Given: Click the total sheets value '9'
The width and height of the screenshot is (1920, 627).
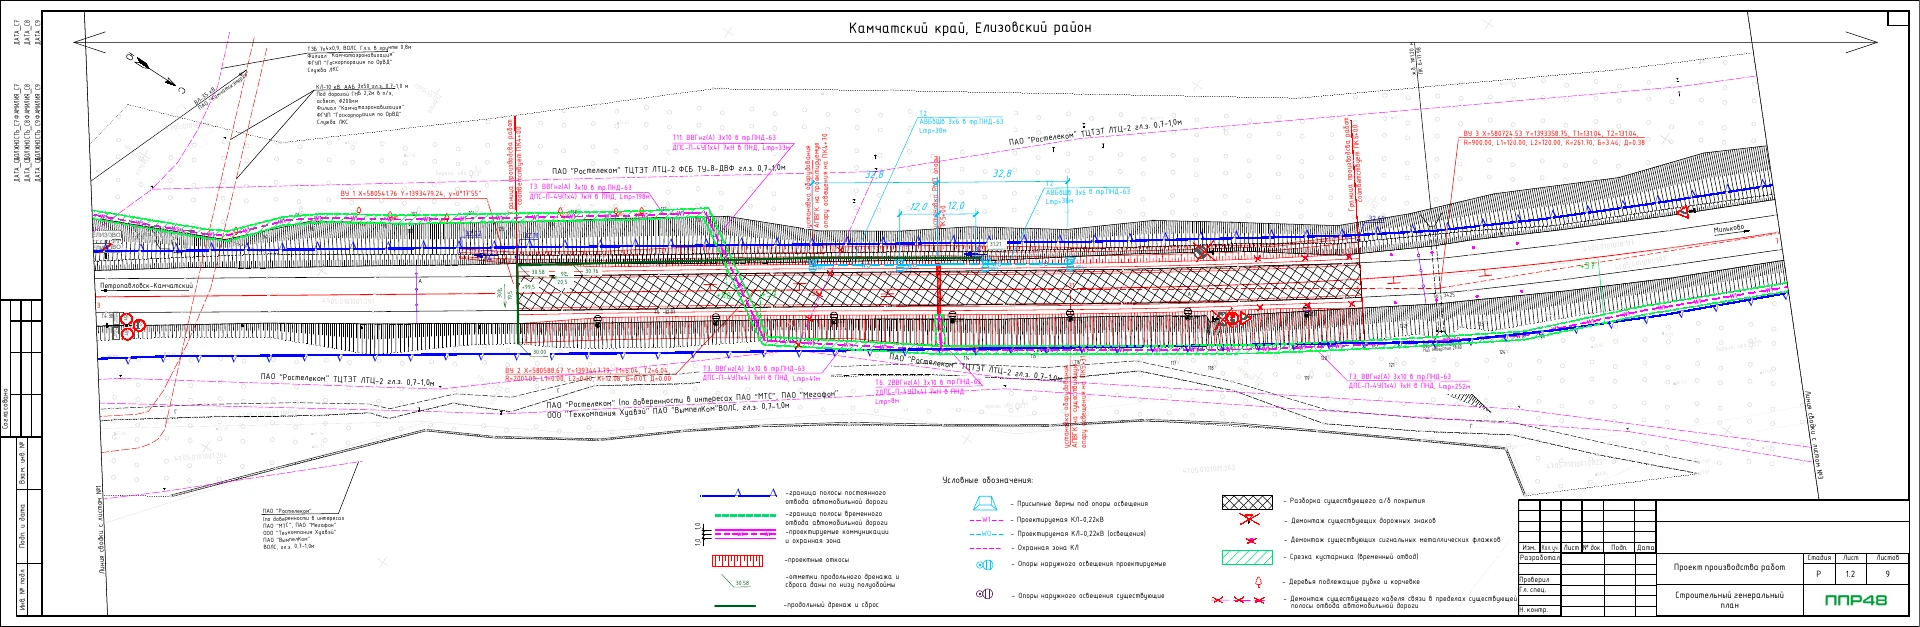Looking at the screenshot, I should coord(1887,574).
